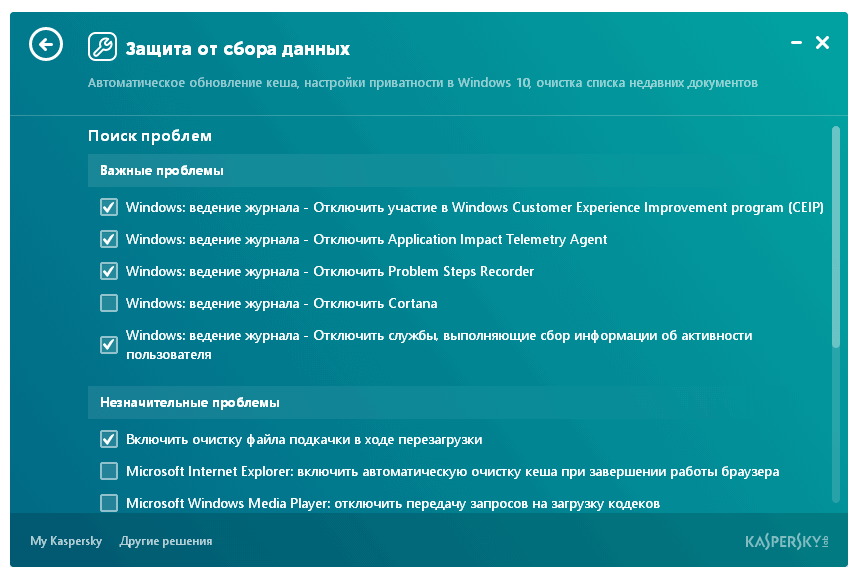Uncheck the Windows CEIP participation option
Viewport: 857px width, 579px height.
(109, 208)
